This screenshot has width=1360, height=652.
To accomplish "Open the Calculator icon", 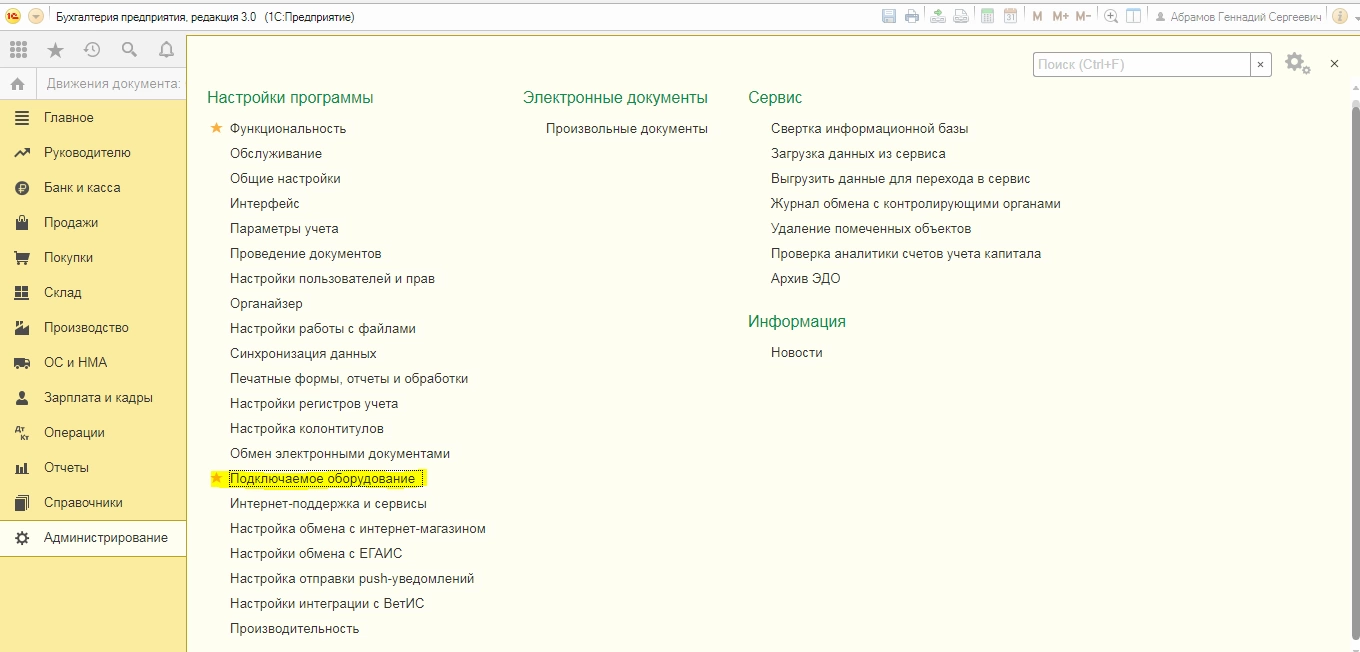I will [988, 16].
